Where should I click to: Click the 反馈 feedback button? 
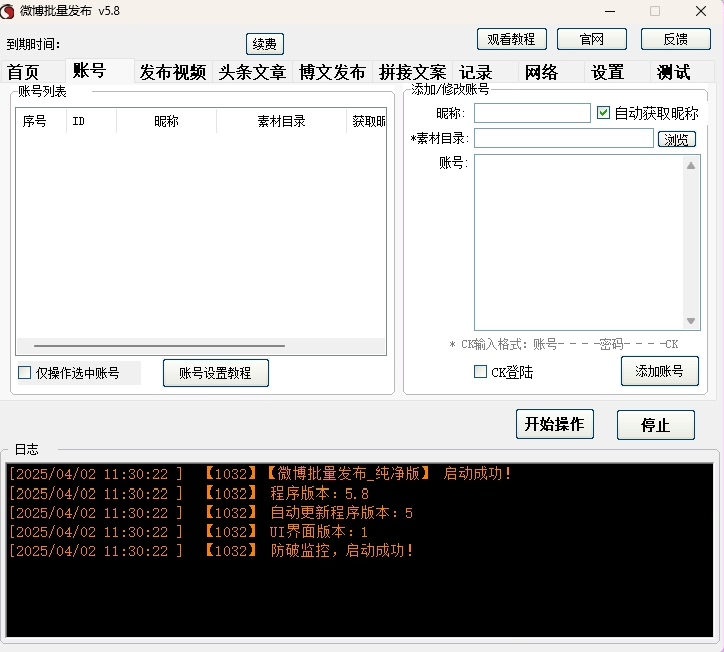676,39
